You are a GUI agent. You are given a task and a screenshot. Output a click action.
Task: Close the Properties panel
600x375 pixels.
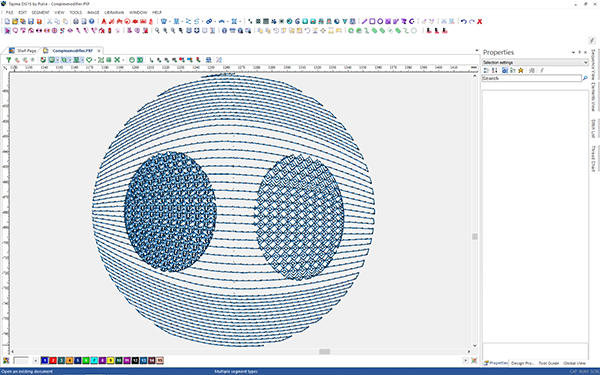(x=585, y=52)
